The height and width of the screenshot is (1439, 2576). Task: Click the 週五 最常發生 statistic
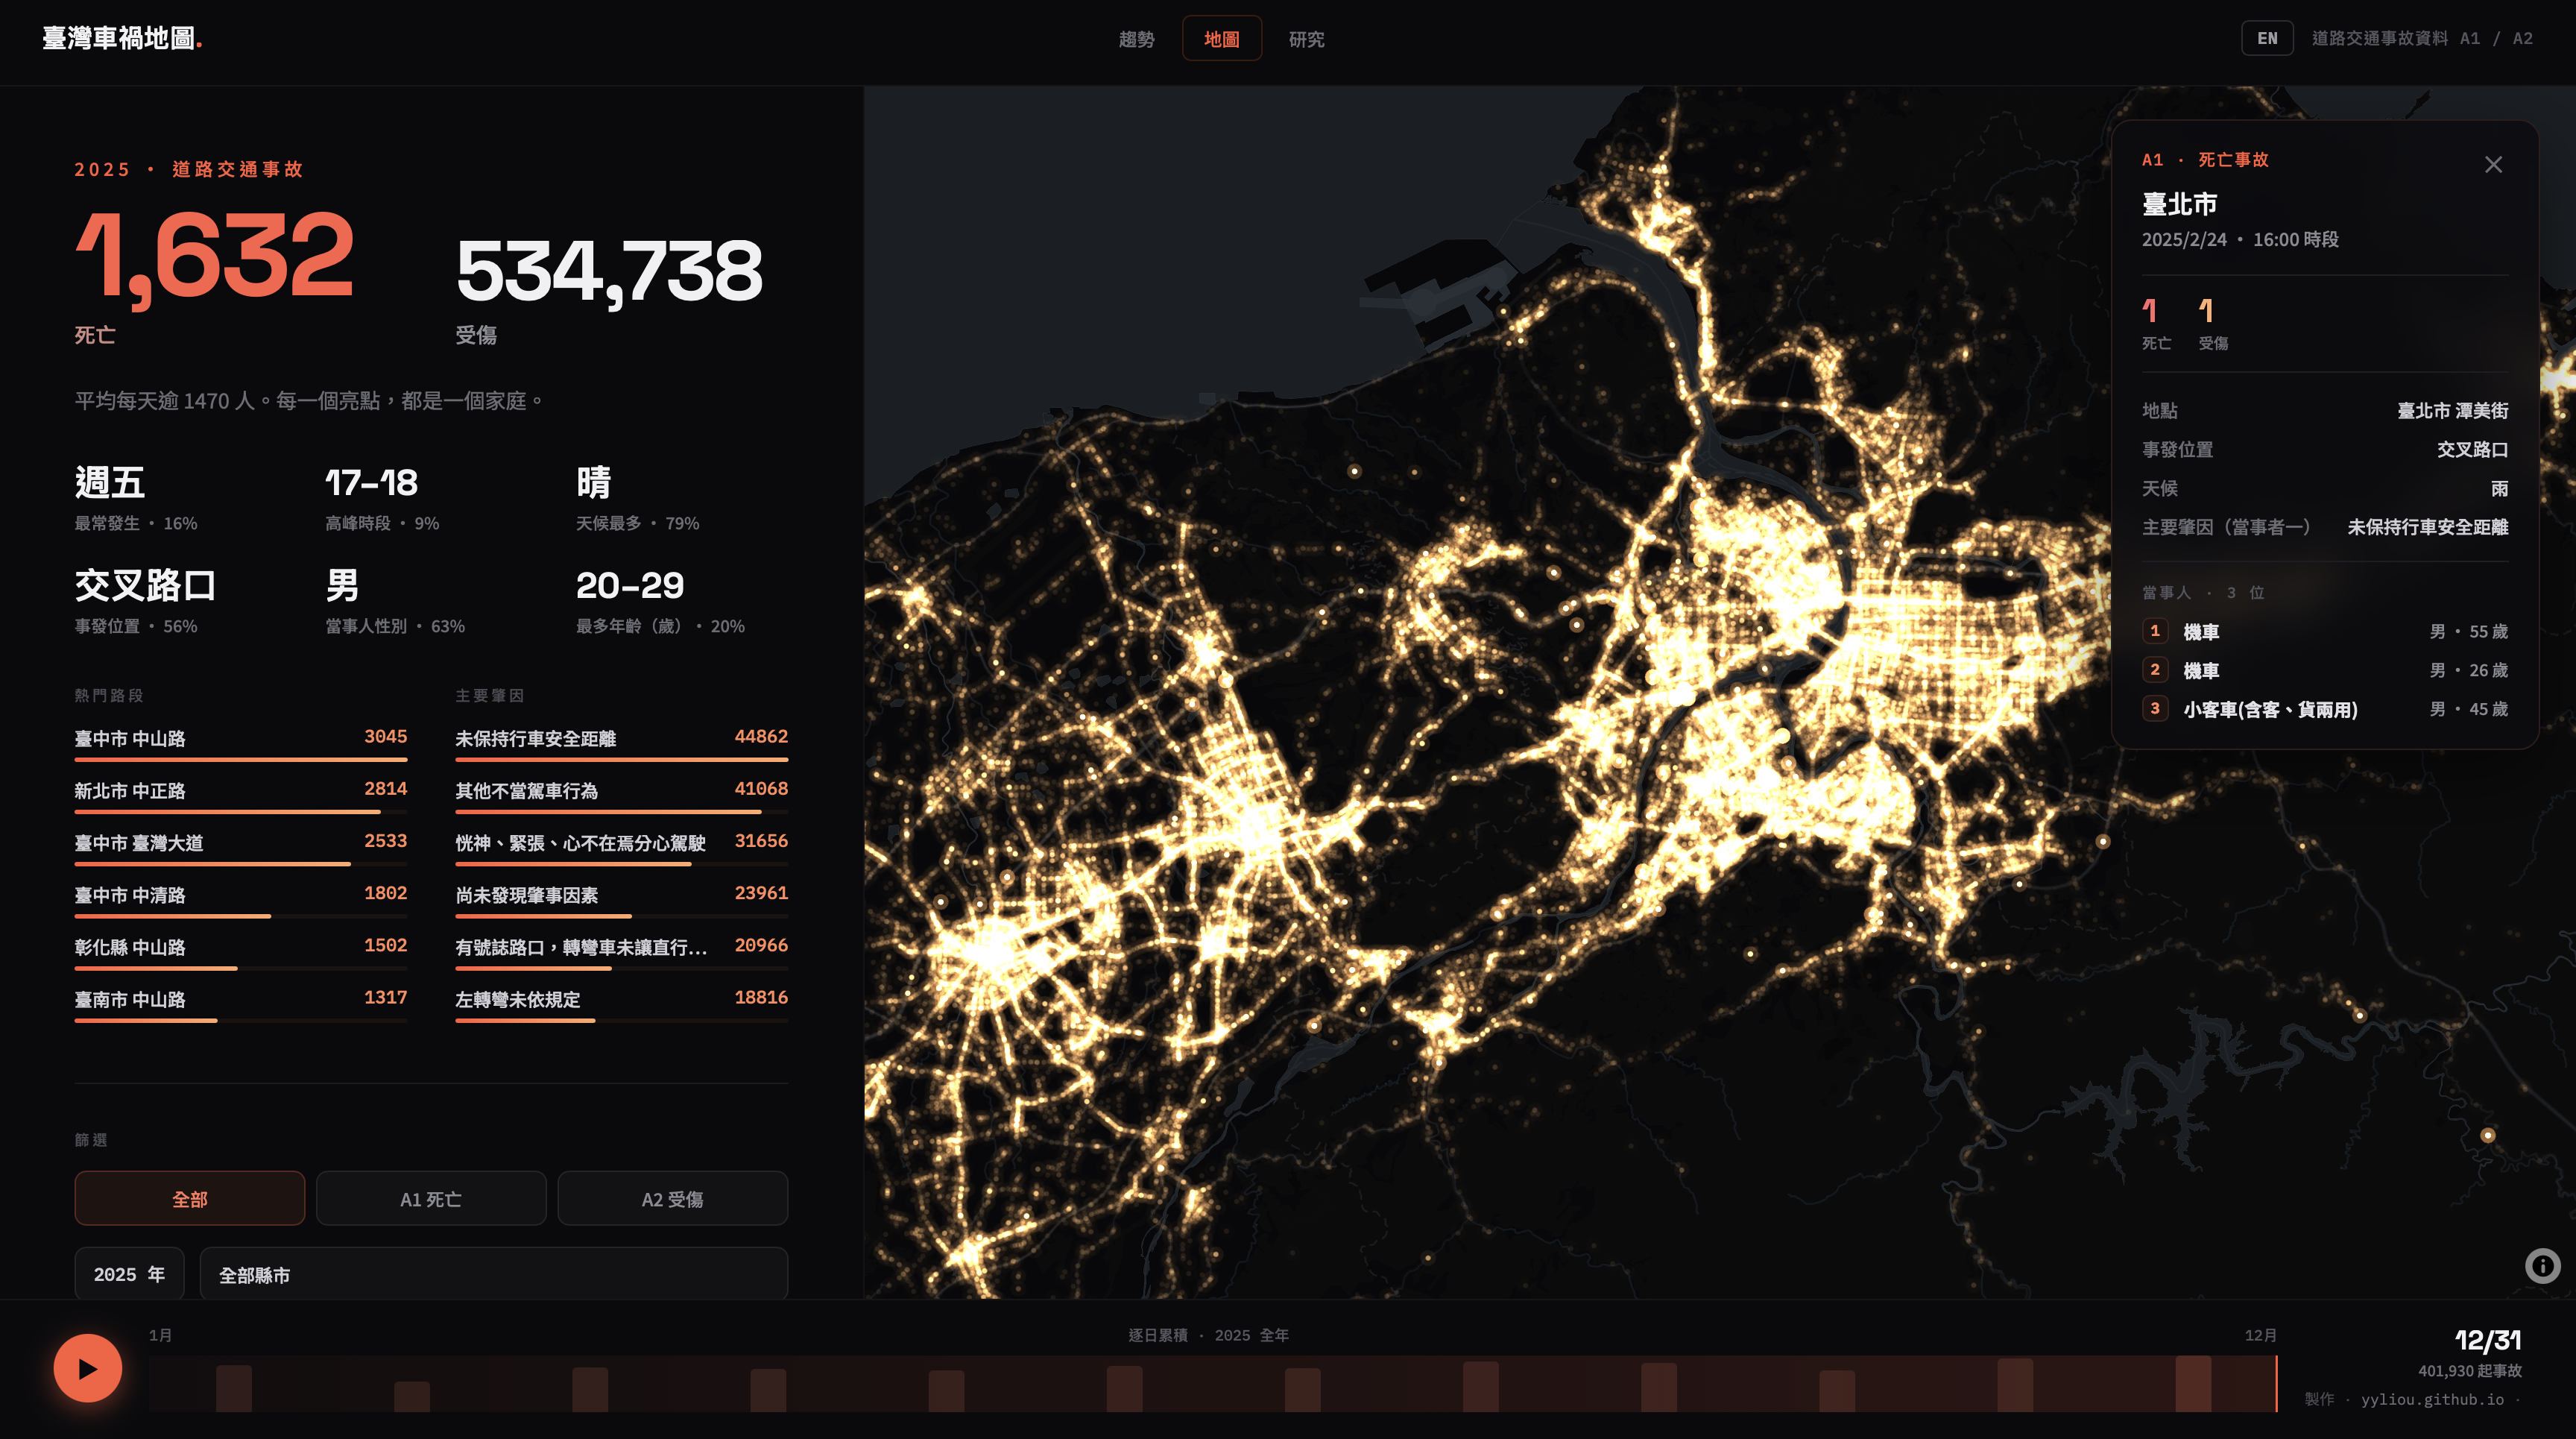click(x=136, y=498)
